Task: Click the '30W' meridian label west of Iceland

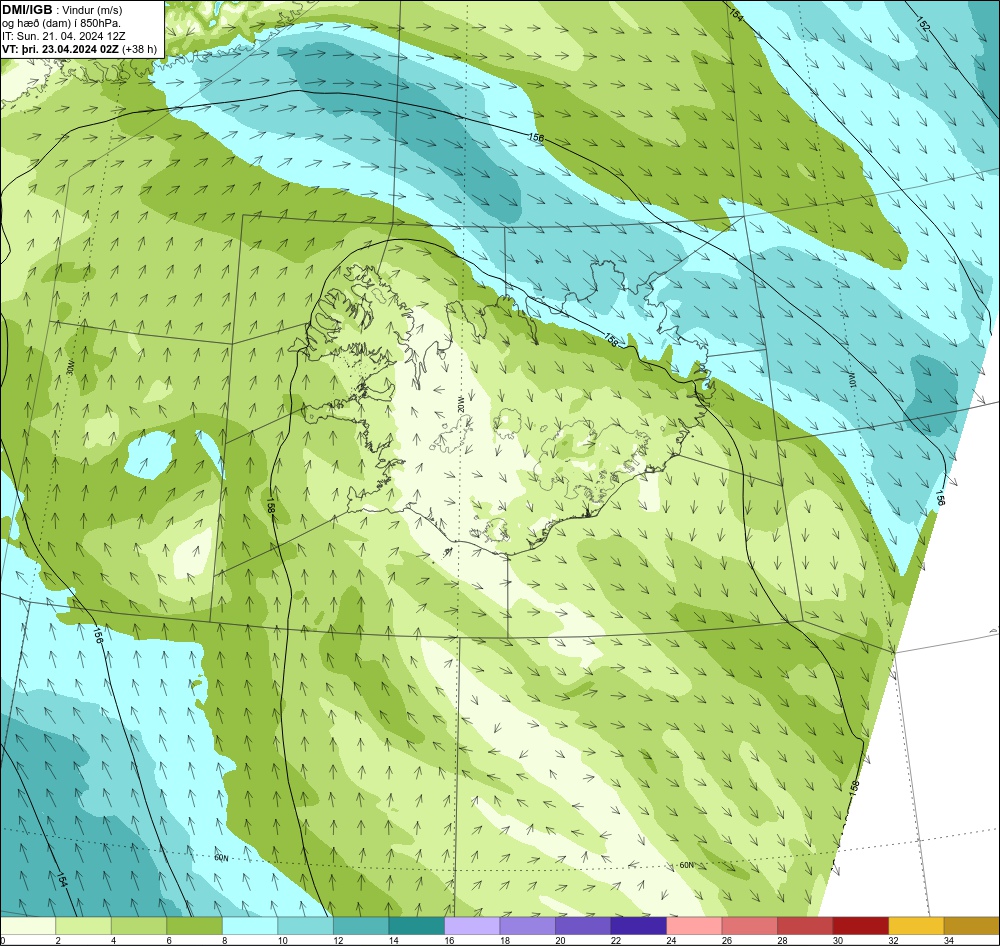Action: click(x=71, y=367)
